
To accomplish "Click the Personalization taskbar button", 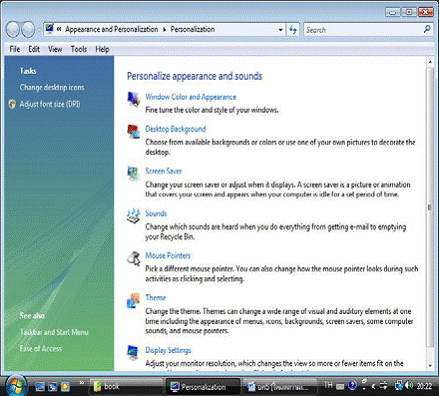I will click(203, 386).
